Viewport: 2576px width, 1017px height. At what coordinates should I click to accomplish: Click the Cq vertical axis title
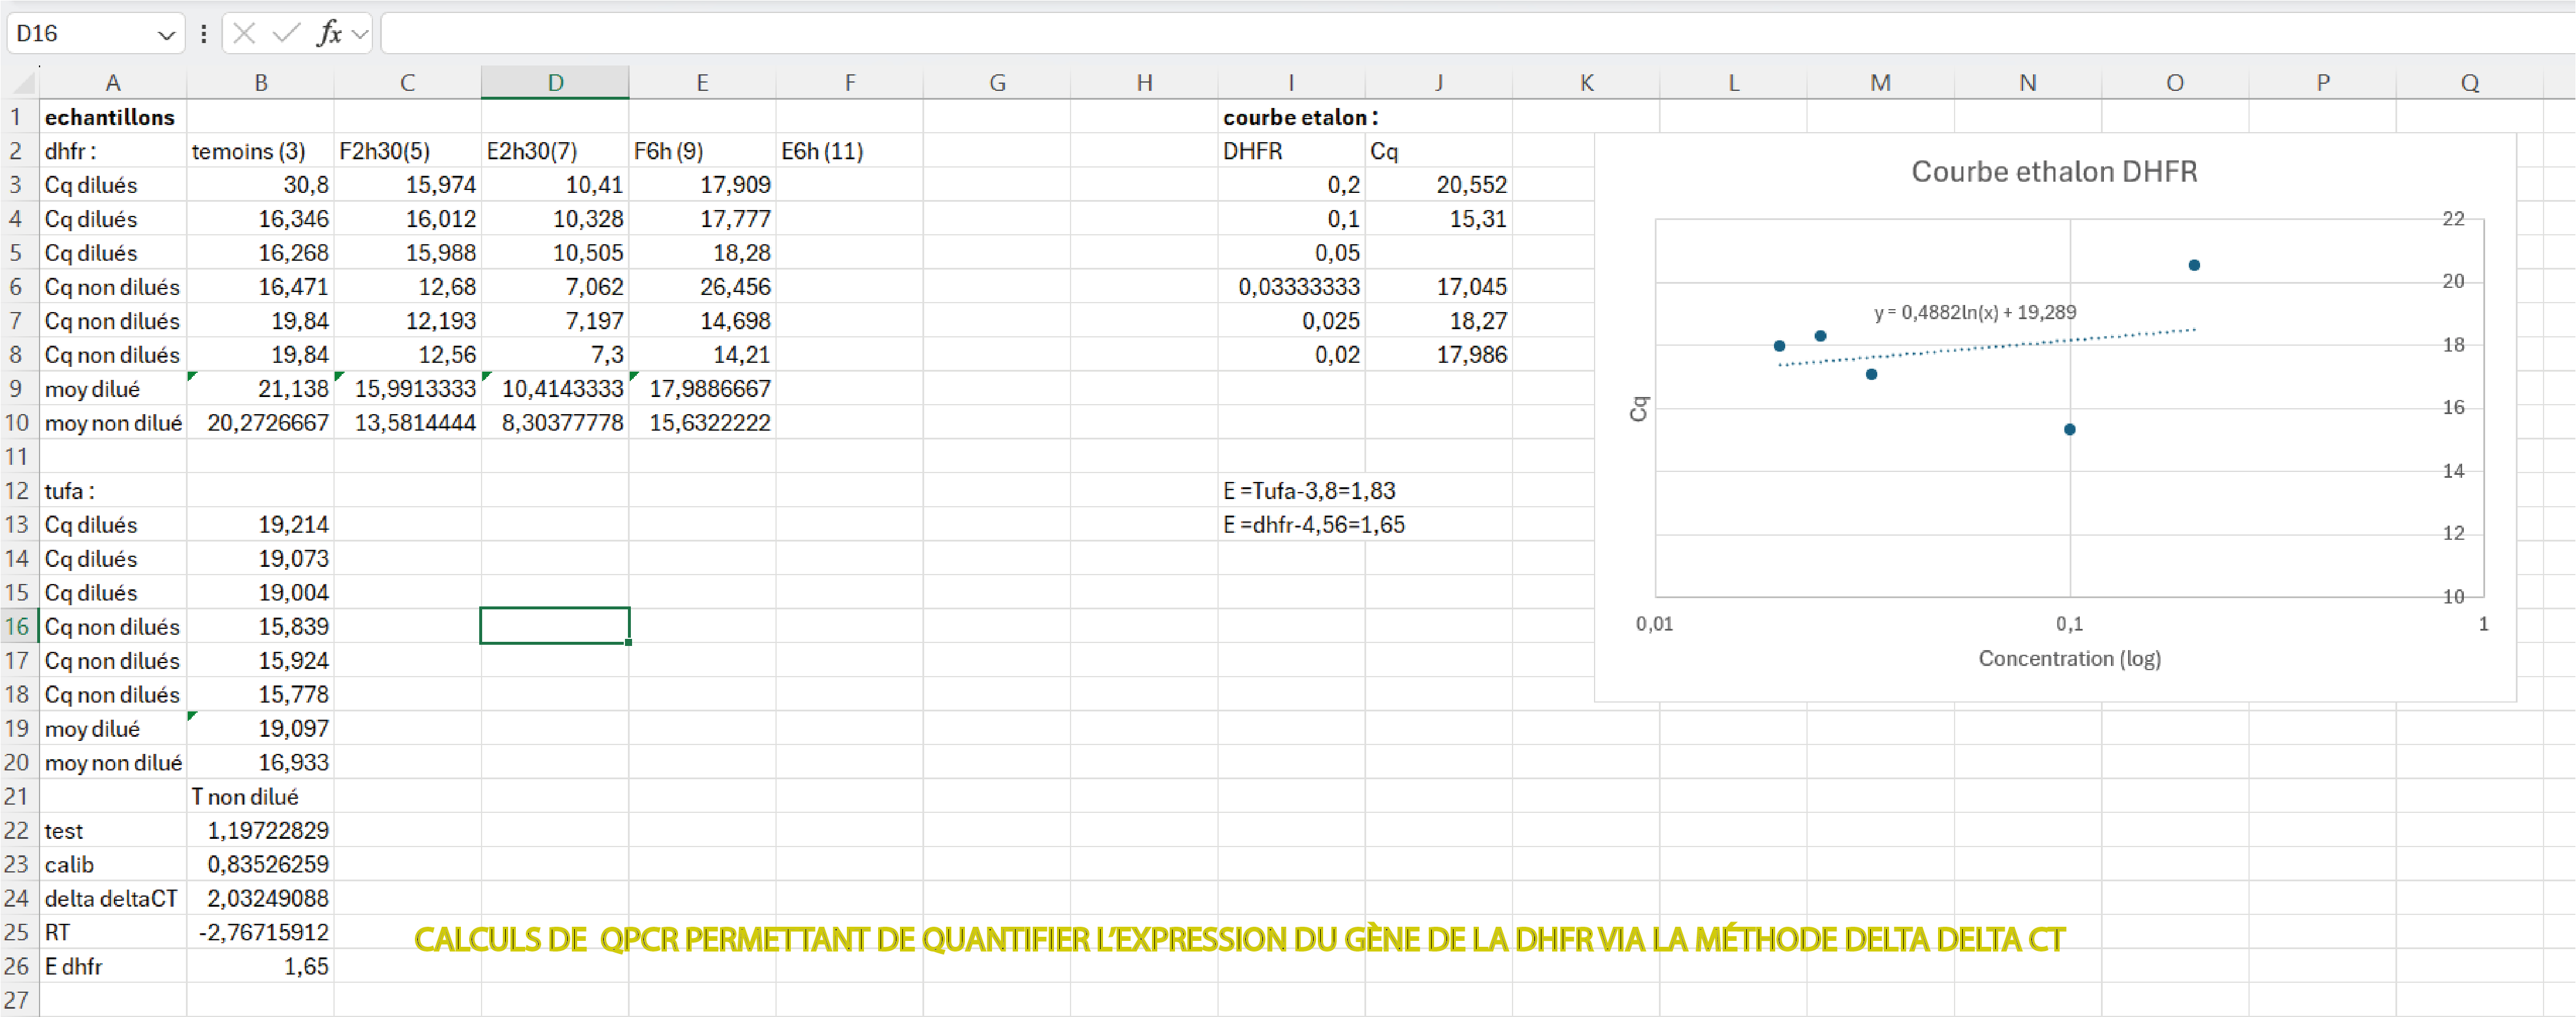coord(1638,408)
